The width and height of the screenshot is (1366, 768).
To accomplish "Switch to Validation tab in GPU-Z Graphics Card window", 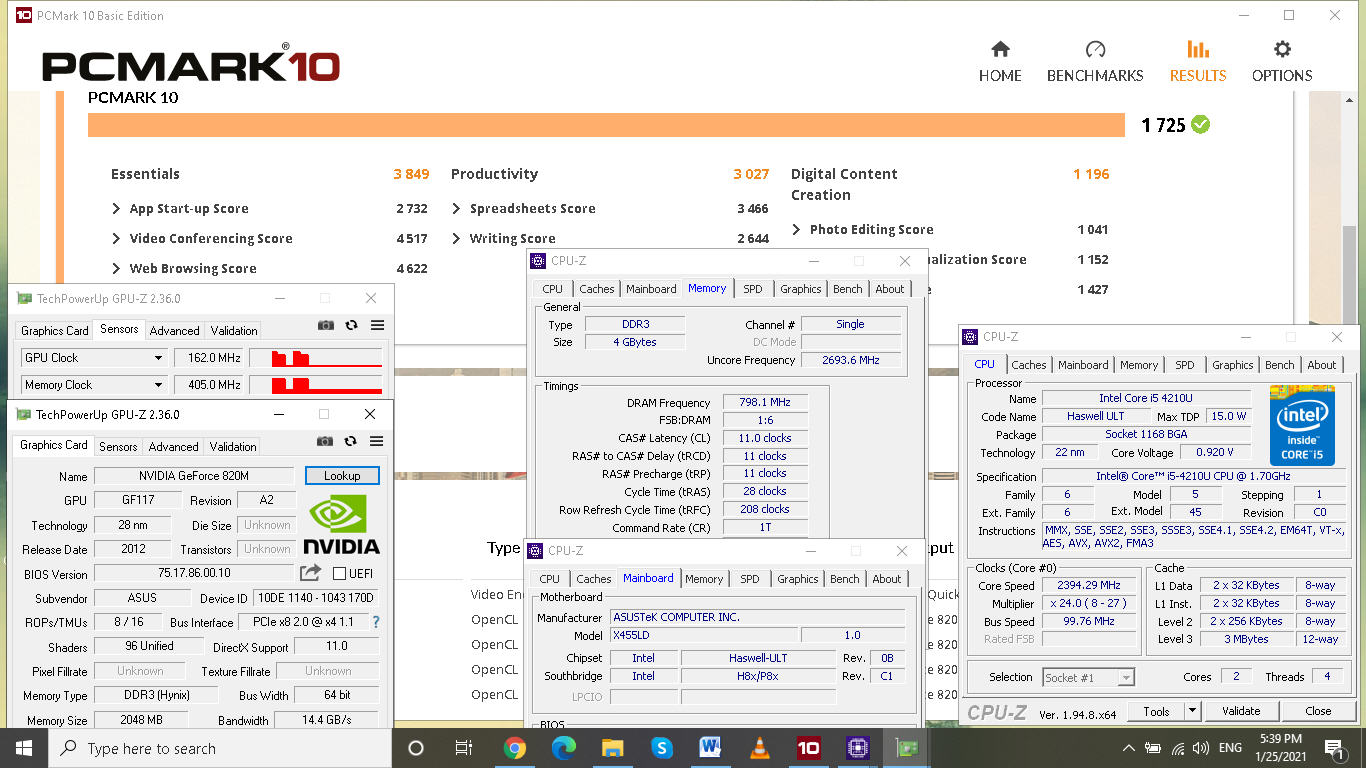I will pos(233,447).
